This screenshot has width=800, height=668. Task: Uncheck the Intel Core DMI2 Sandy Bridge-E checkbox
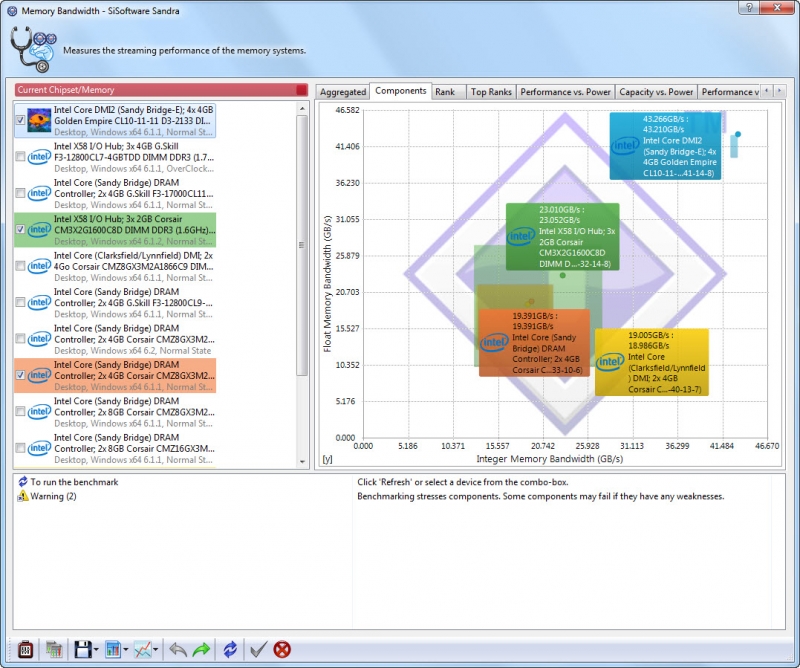coord(20,120)
